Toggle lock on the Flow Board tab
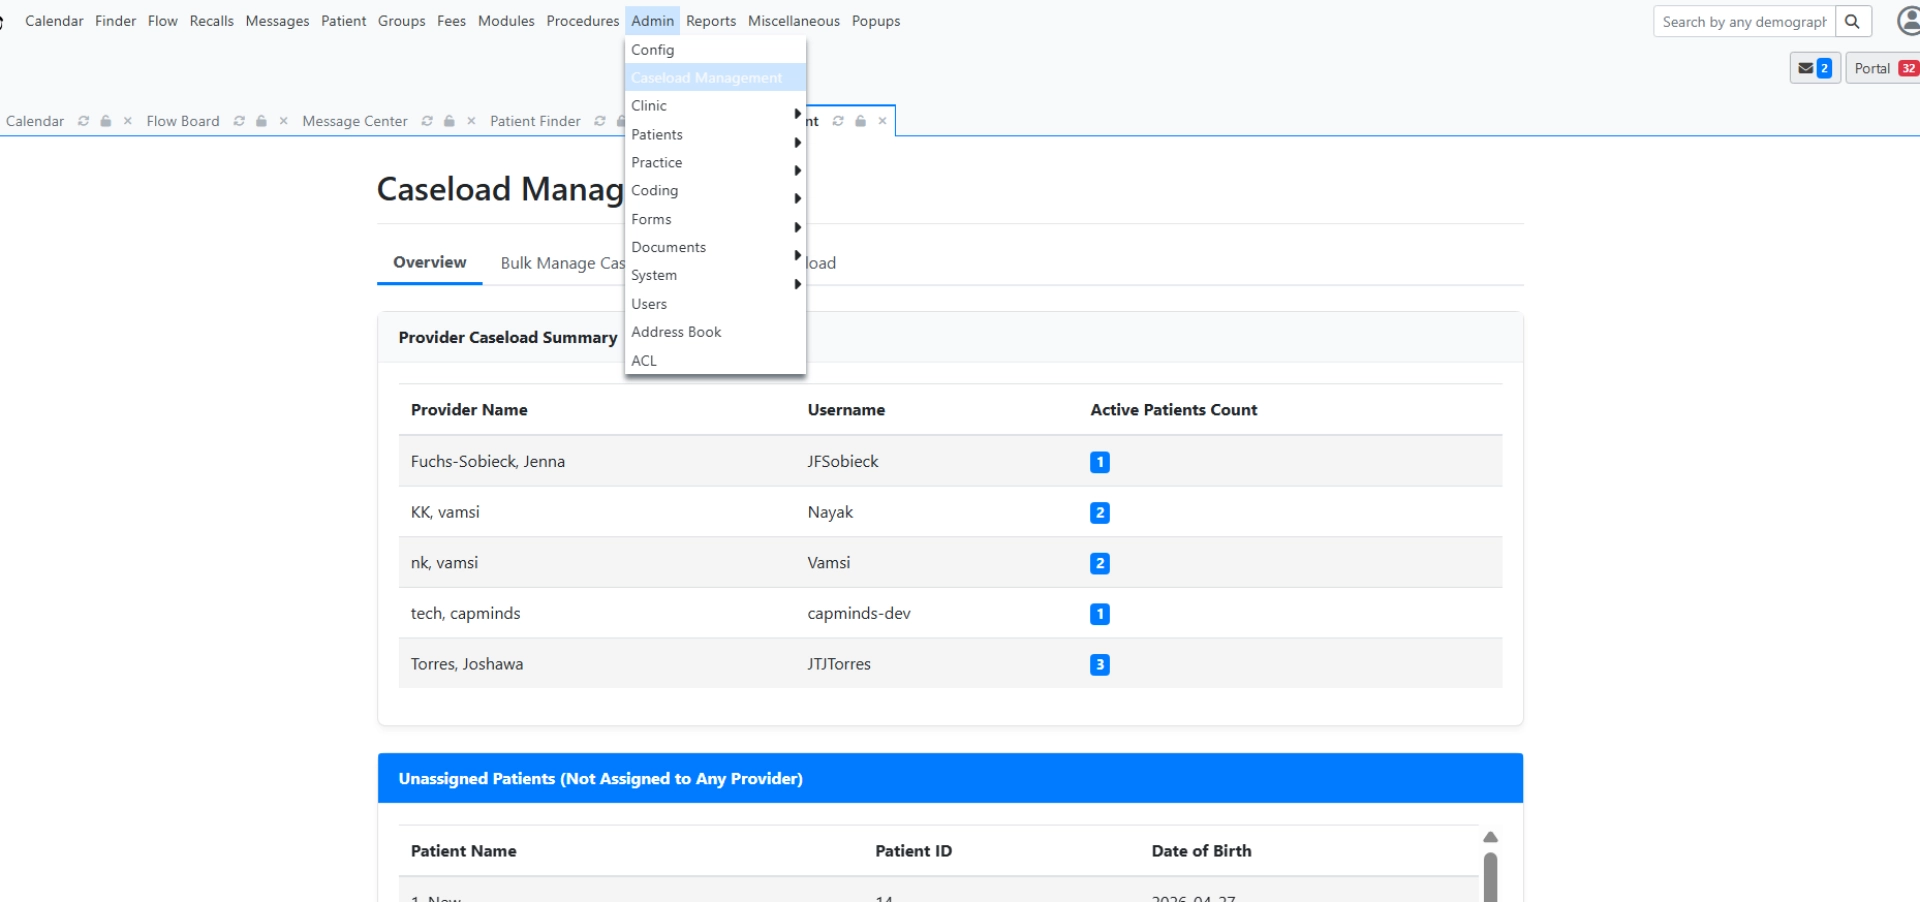 (x=261, y=121)
